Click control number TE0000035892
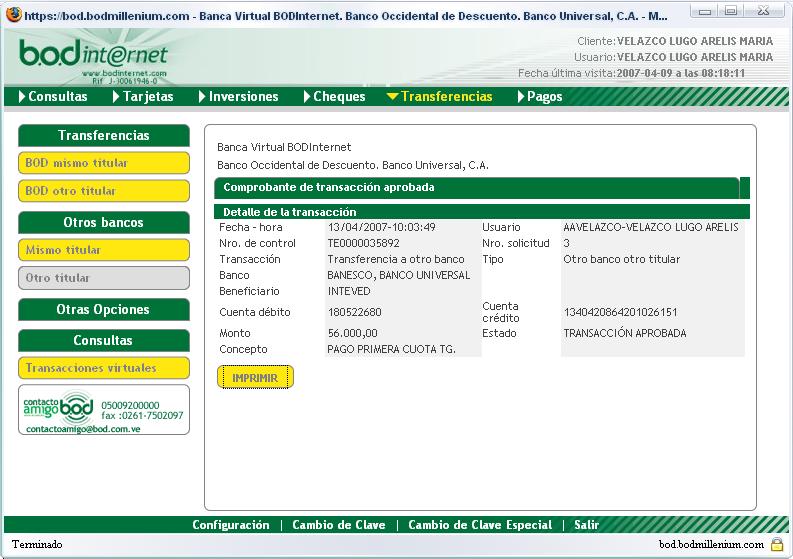 point(364,243)
